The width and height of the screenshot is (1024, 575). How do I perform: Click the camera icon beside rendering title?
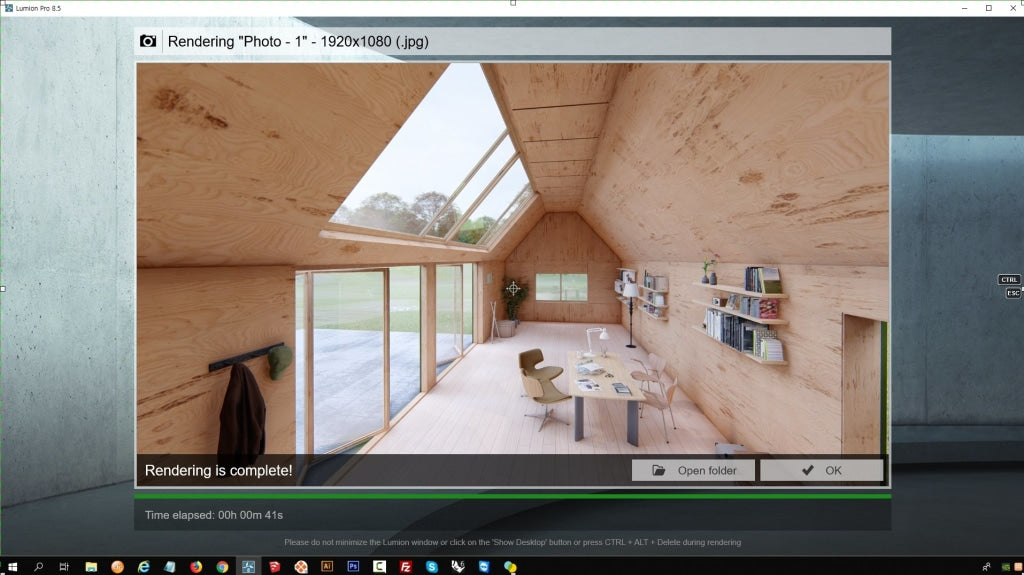pos(148,41)
